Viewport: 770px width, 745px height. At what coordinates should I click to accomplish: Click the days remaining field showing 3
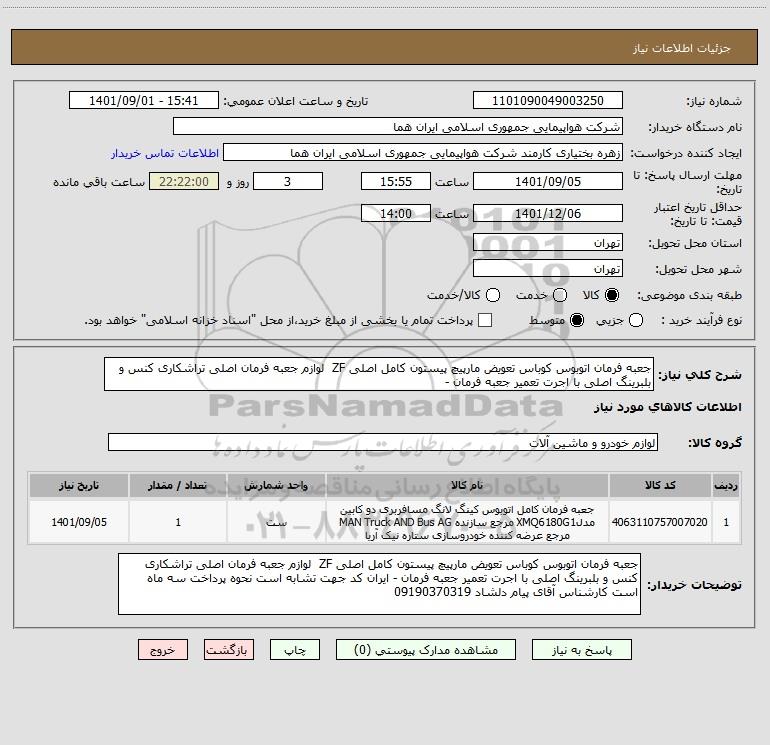pyautogui.click(x=288, y=181)
